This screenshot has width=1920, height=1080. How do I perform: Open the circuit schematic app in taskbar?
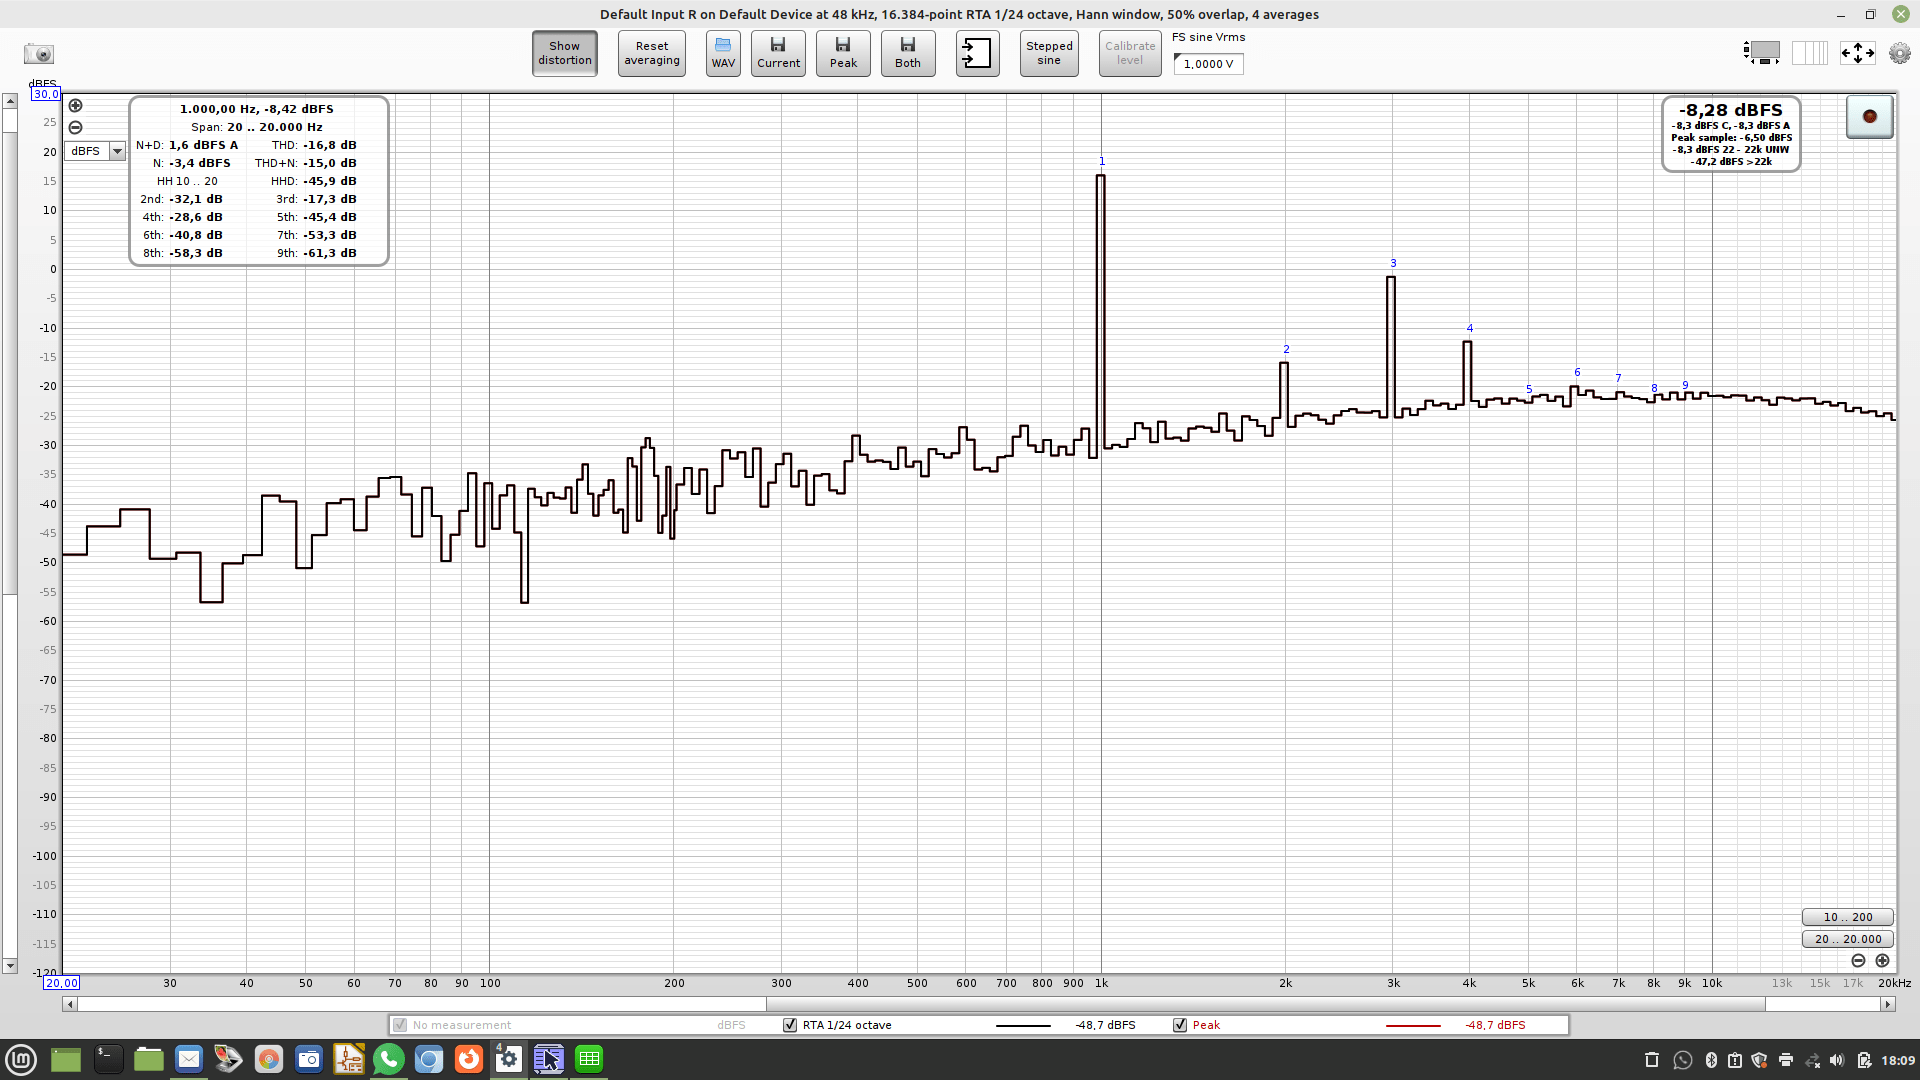(348, 1059)
